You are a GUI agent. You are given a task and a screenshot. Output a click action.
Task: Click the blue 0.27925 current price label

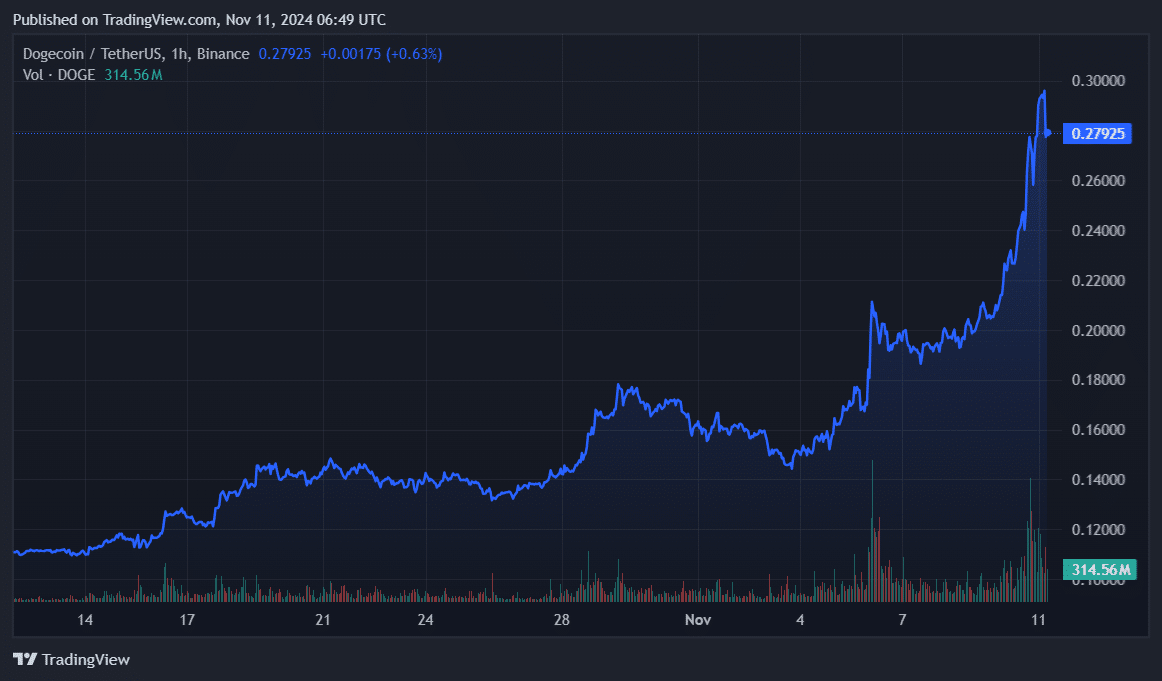coord(1097,133)
